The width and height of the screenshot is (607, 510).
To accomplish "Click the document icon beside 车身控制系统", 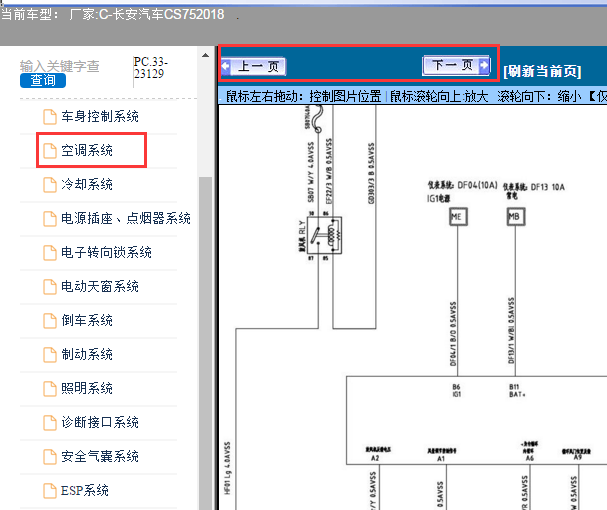I will tap(50, 117).
